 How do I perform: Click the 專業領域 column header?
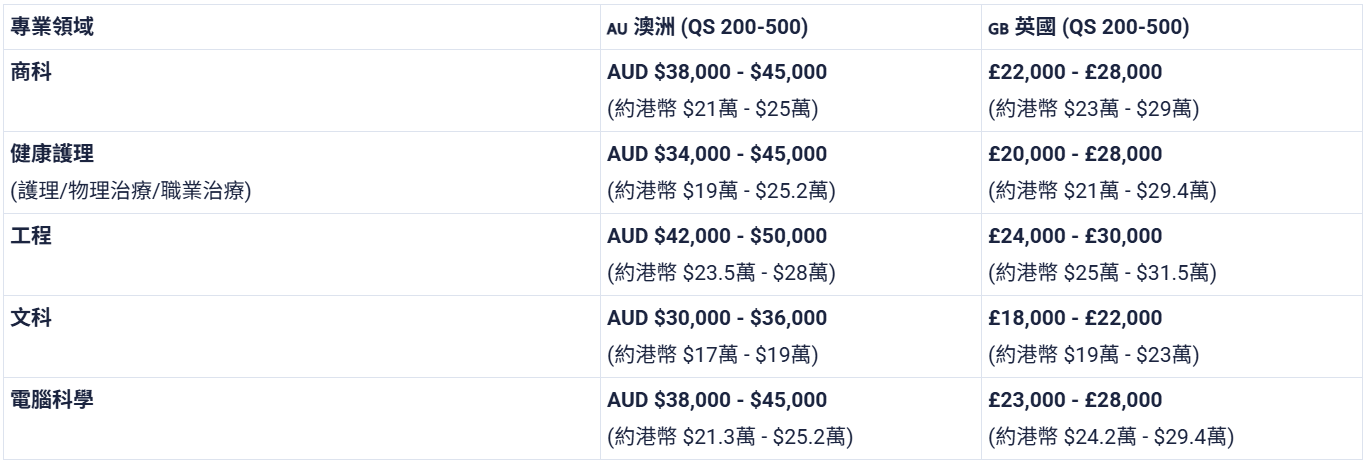click(52, 27)
